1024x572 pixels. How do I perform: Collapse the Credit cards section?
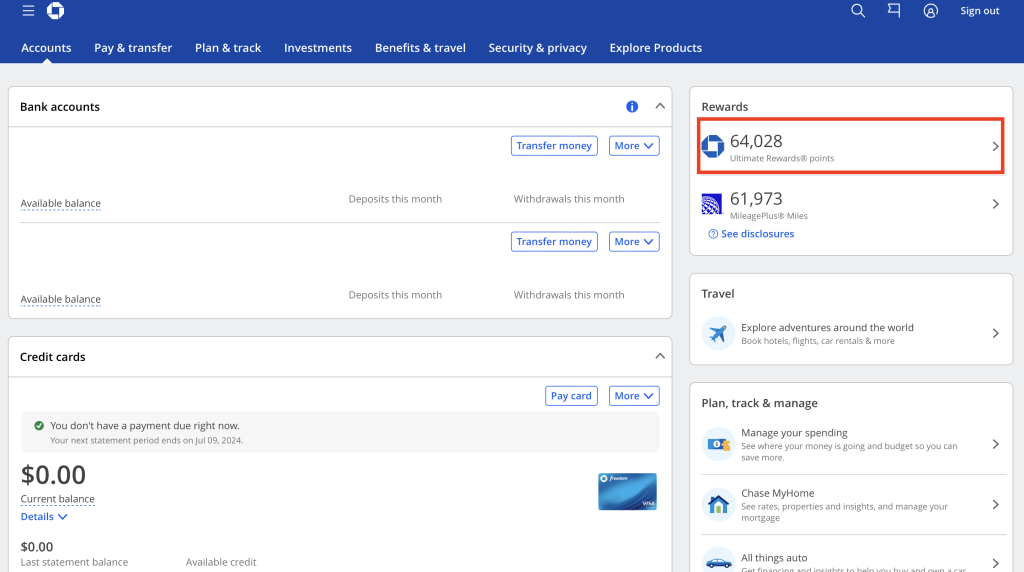tap(660, 356)
